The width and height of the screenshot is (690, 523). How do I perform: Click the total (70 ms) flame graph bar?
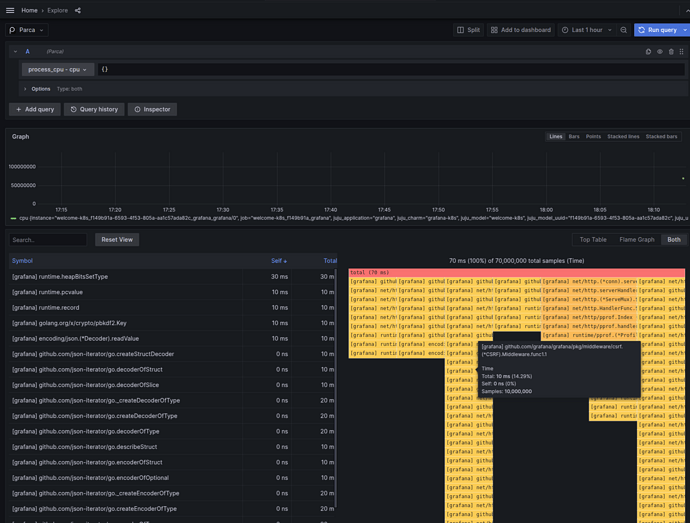point(517,273)
